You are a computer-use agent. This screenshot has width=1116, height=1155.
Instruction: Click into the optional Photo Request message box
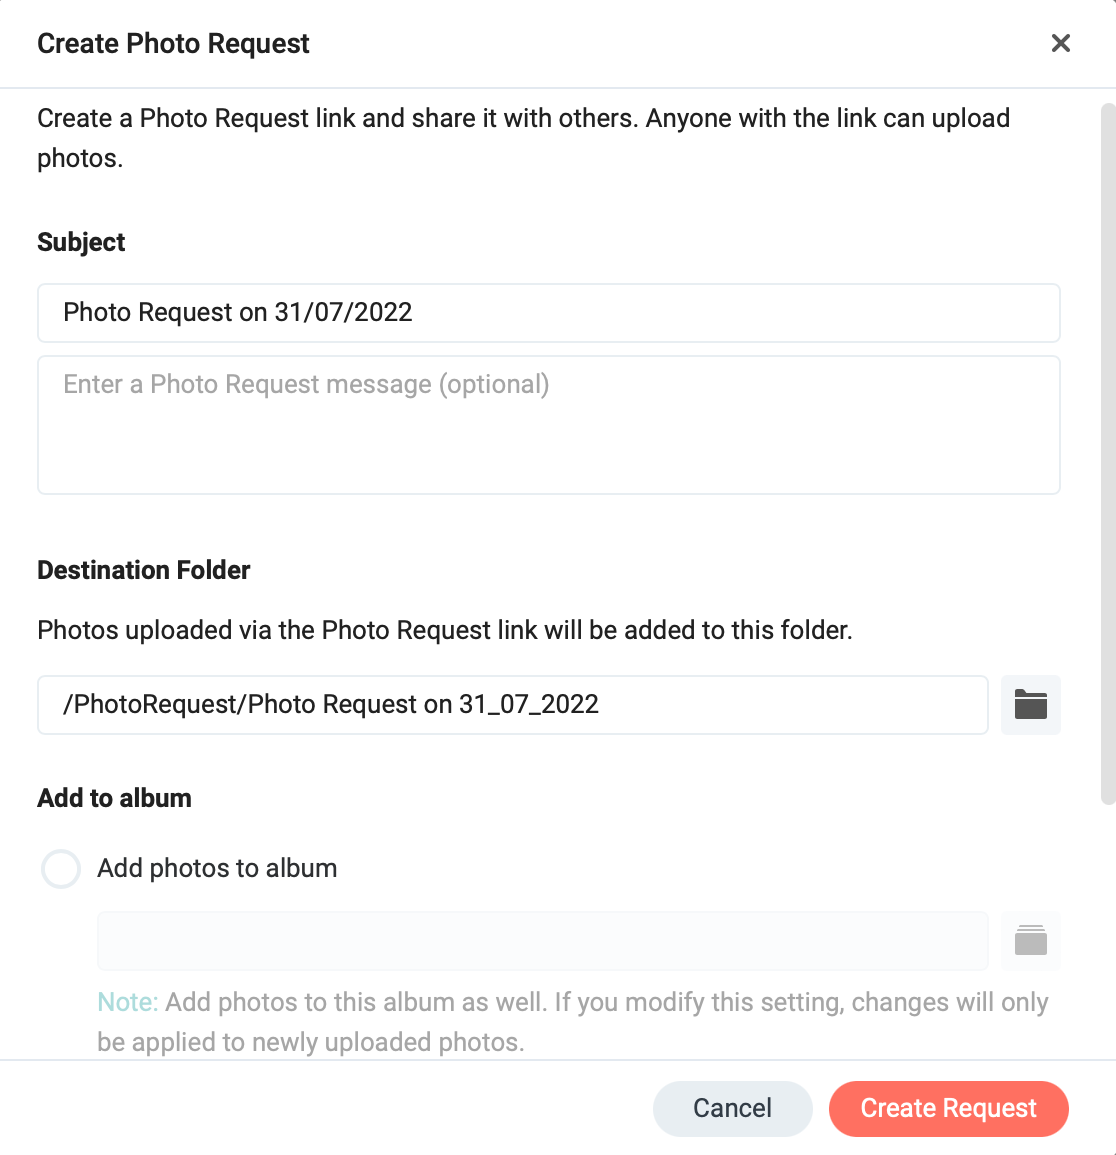point(549,425)
